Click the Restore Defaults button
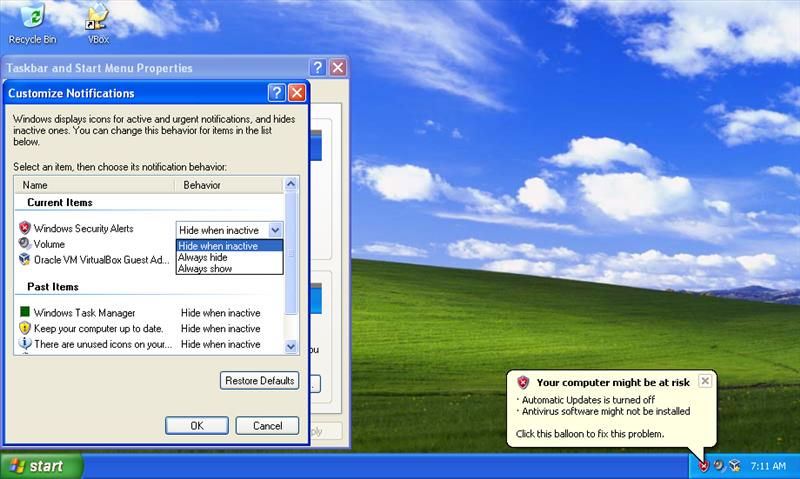Image resolution: width=800 pixels, height=479 pixels. coord(260,381)
